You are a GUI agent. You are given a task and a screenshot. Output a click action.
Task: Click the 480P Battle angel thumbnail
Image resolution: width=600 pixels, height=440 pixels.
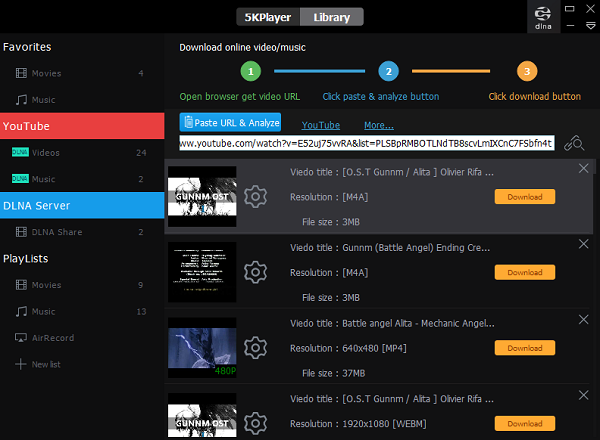point(202,347)
